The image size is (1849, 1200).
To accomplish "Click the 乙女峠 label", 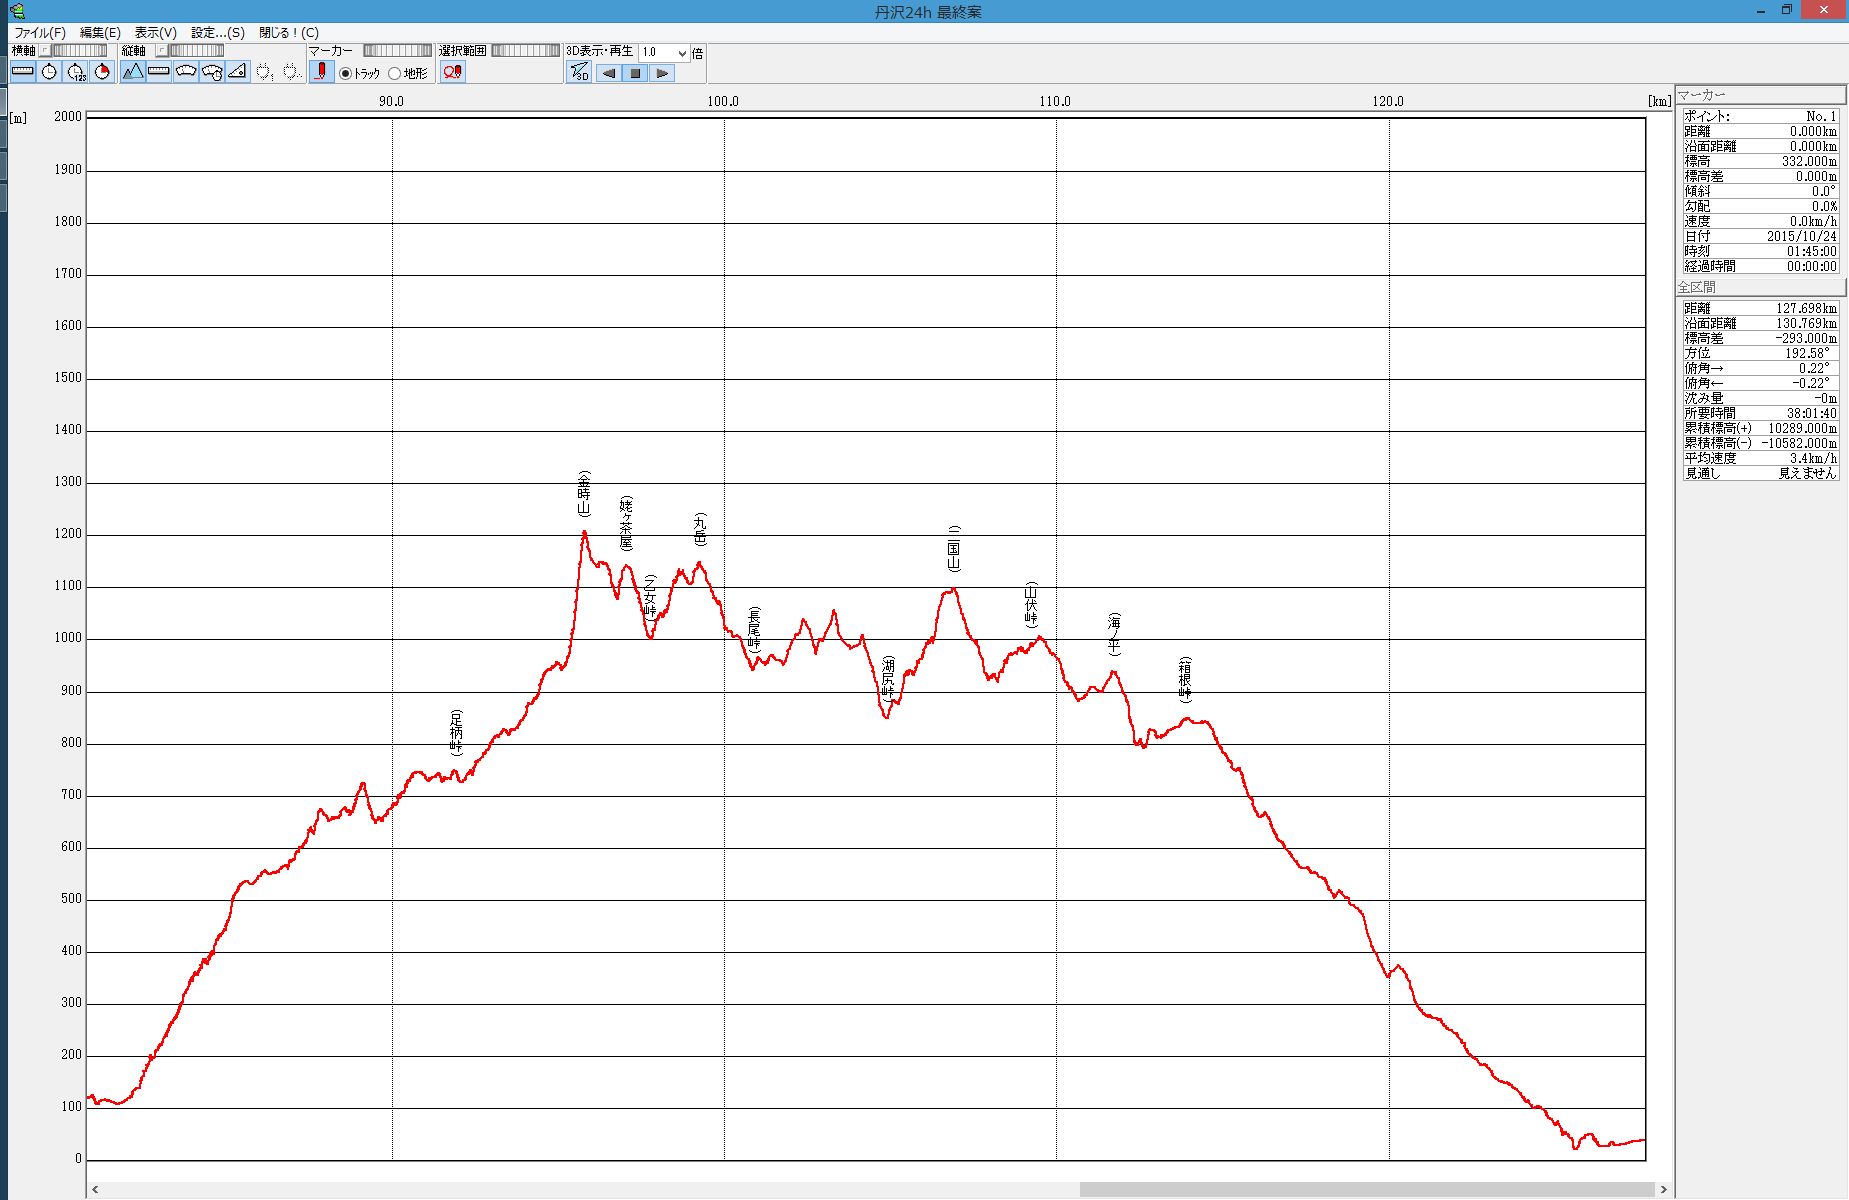I will point(650,597).
